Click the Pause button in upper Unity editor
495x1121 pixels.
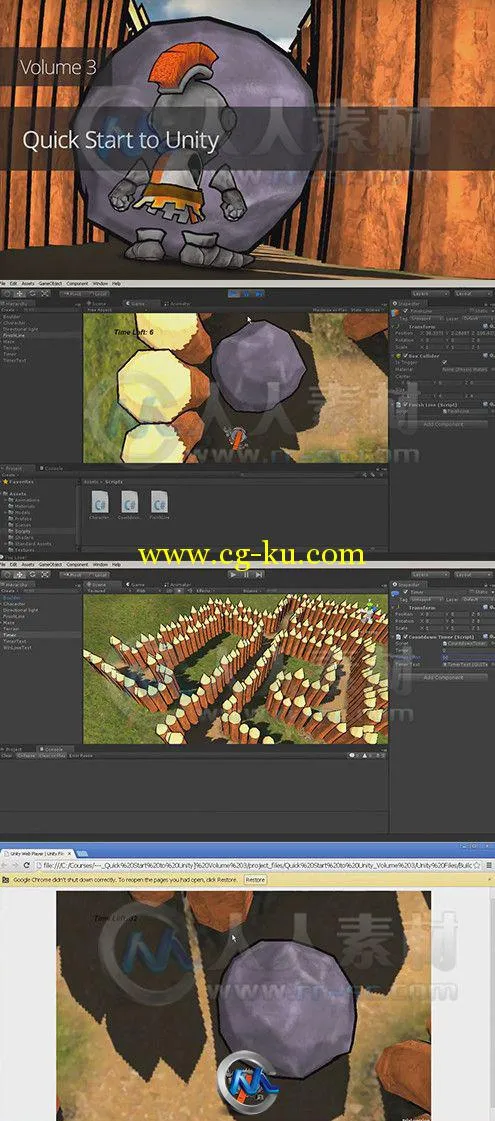tap(247, 293)
